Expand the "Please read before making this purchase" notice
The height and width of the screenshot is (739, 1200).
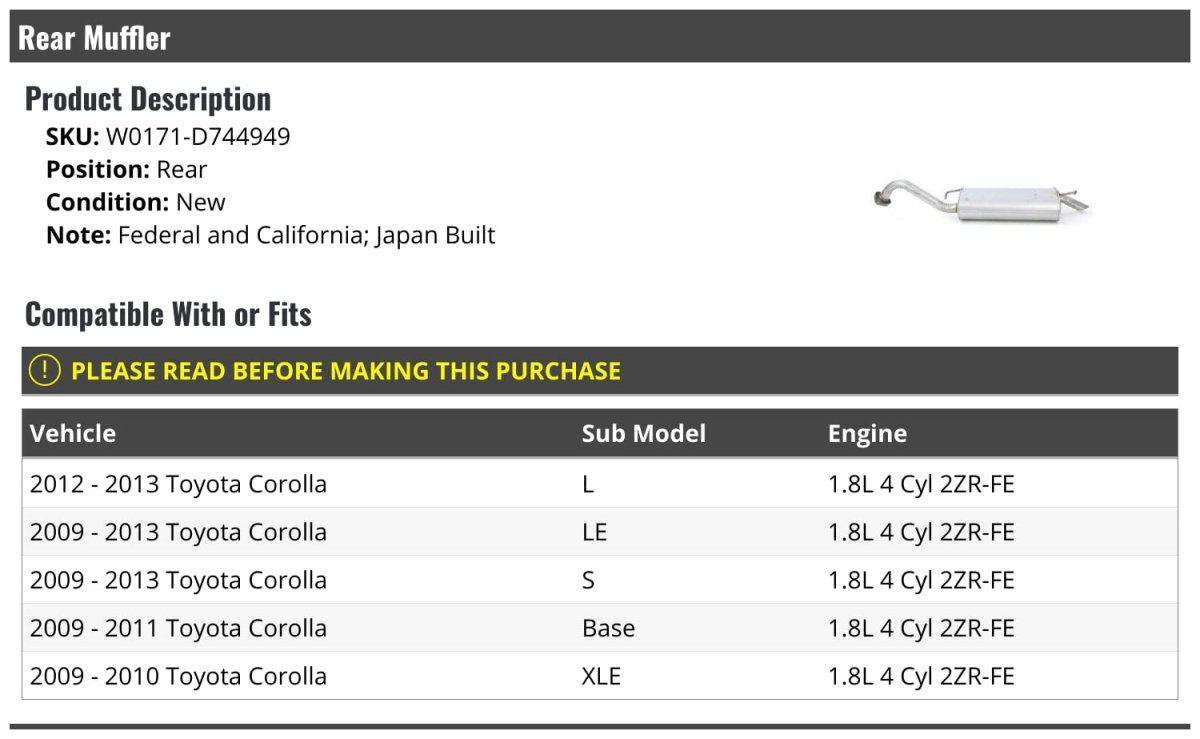tap(346, 371)
